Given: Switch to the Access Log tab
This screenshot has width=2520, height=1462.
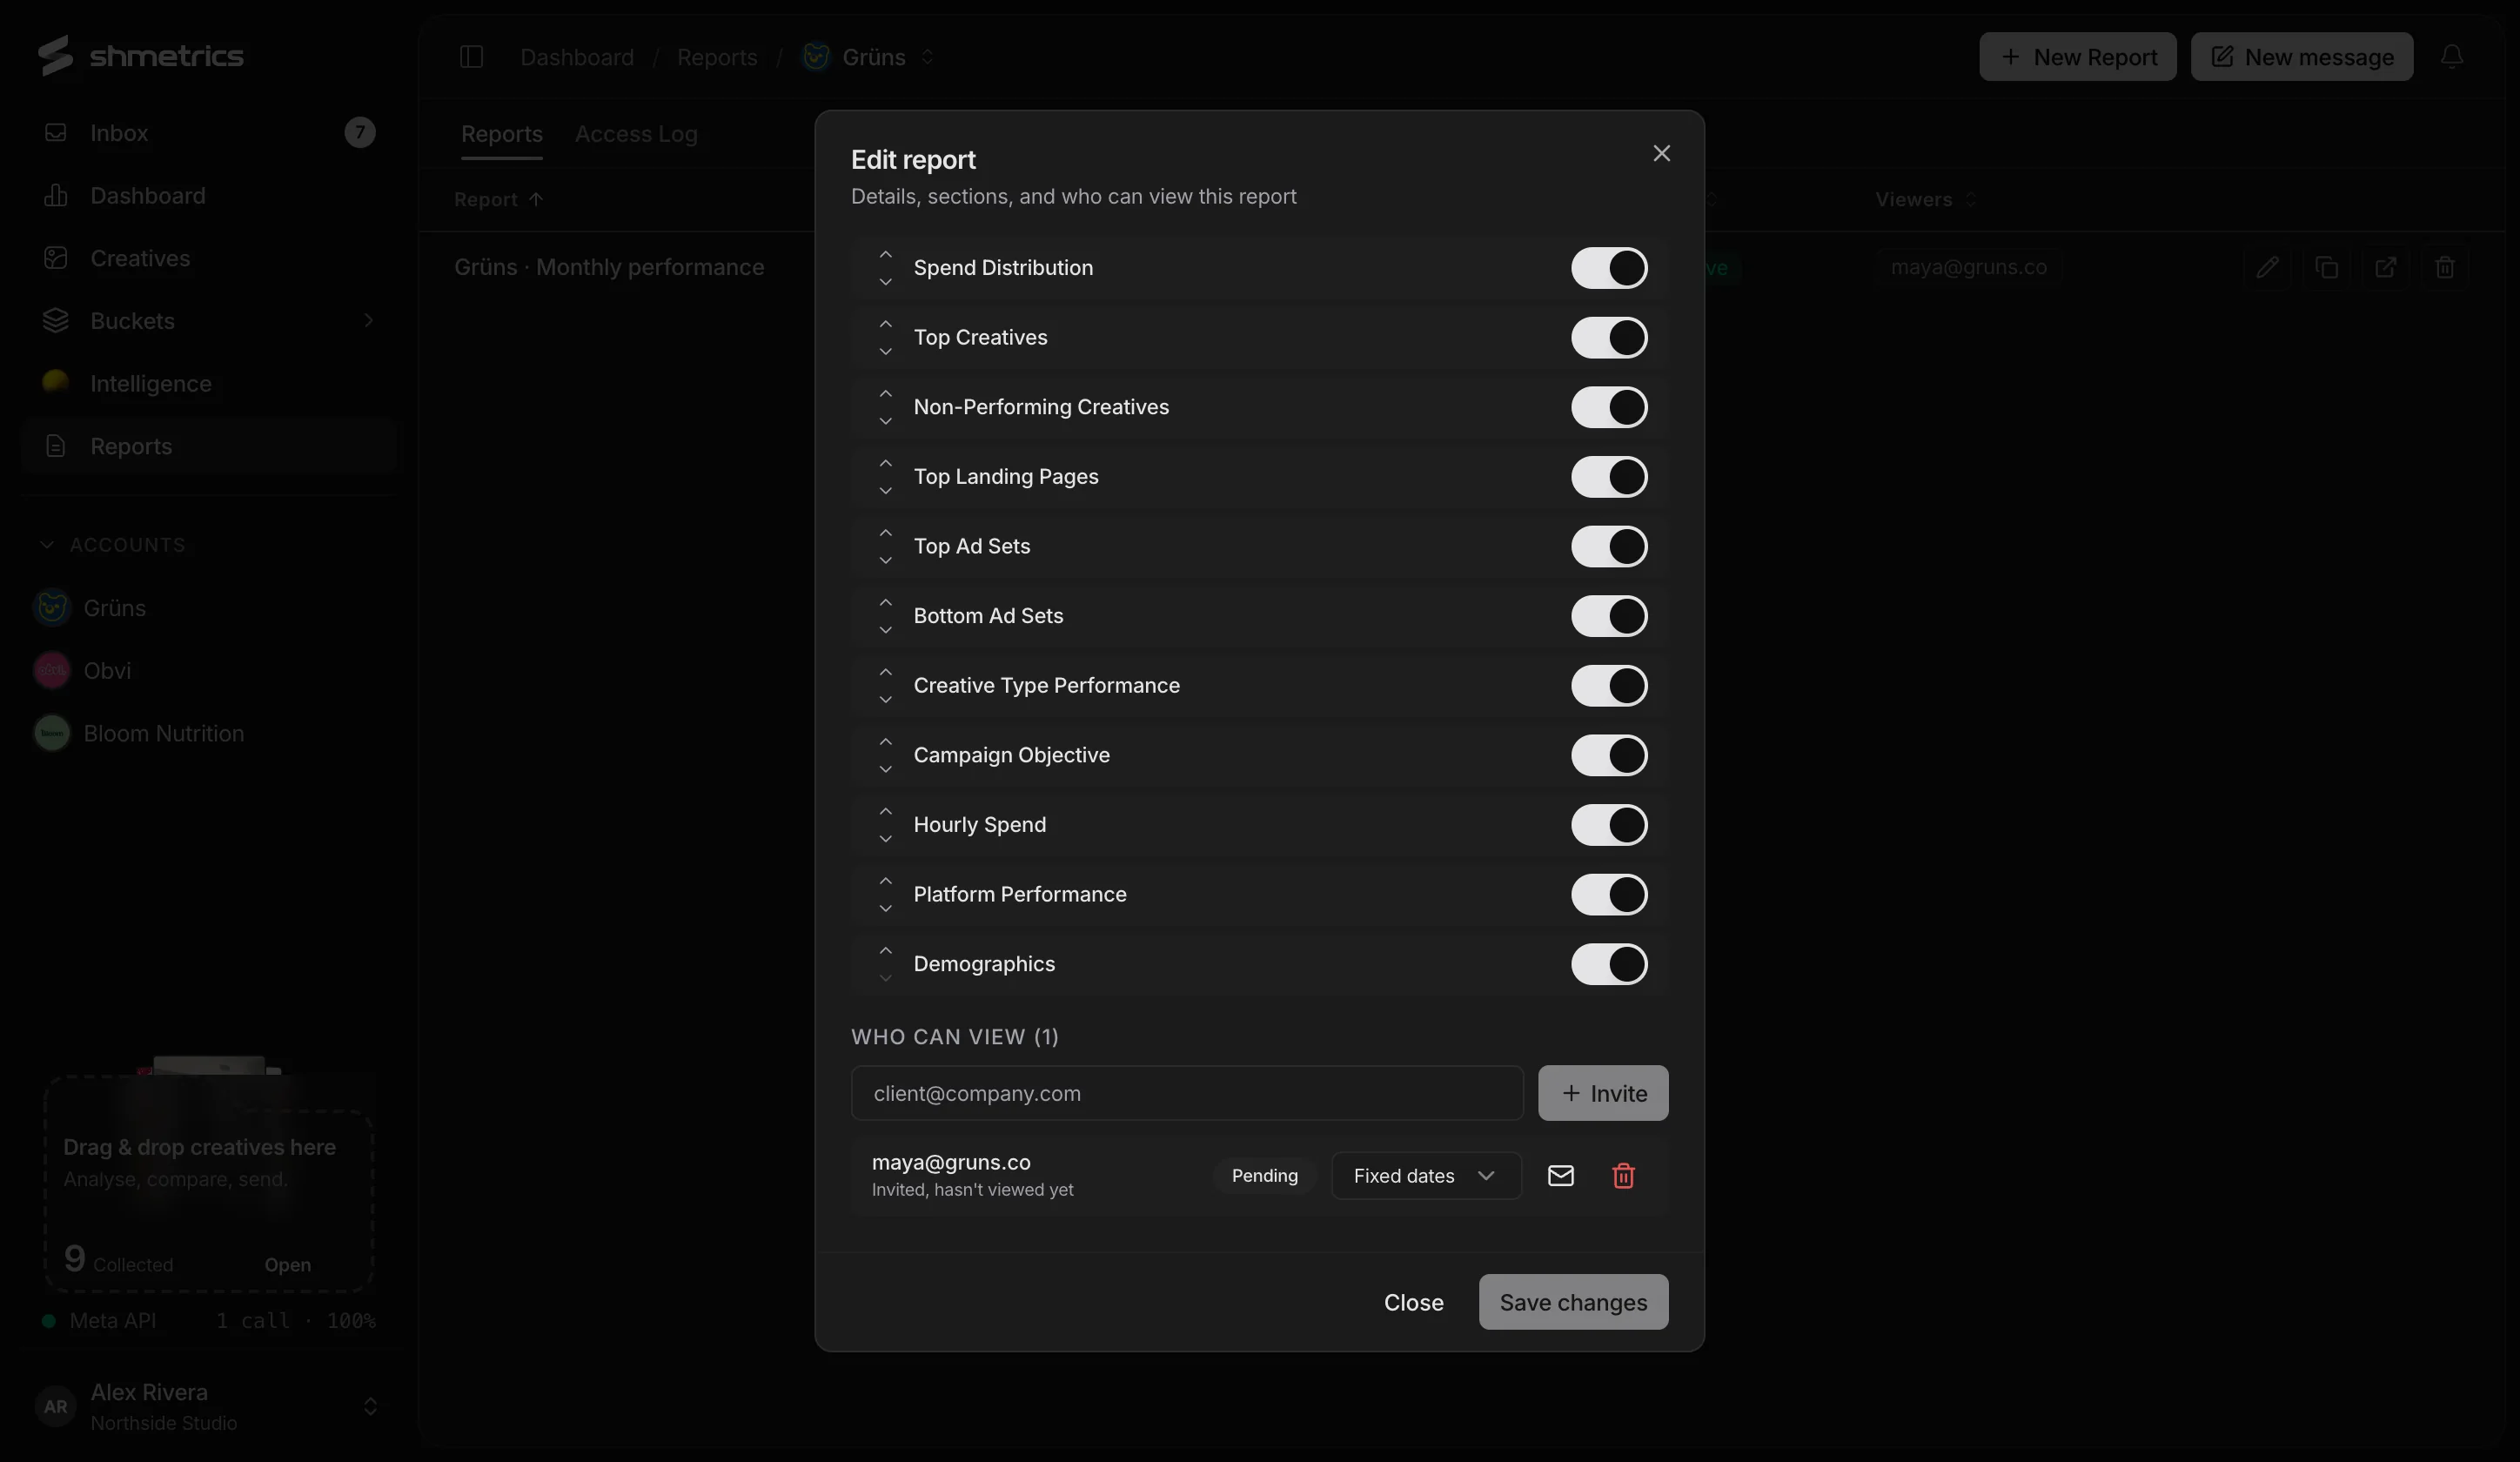Looking at the screenshot, I should (636, 134).
